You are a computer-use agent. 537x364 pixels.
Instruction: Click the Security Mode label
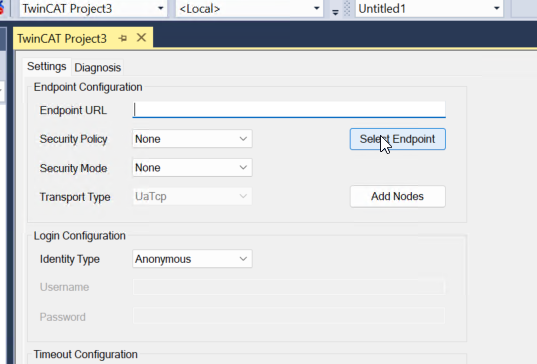[x=73, y=168]
